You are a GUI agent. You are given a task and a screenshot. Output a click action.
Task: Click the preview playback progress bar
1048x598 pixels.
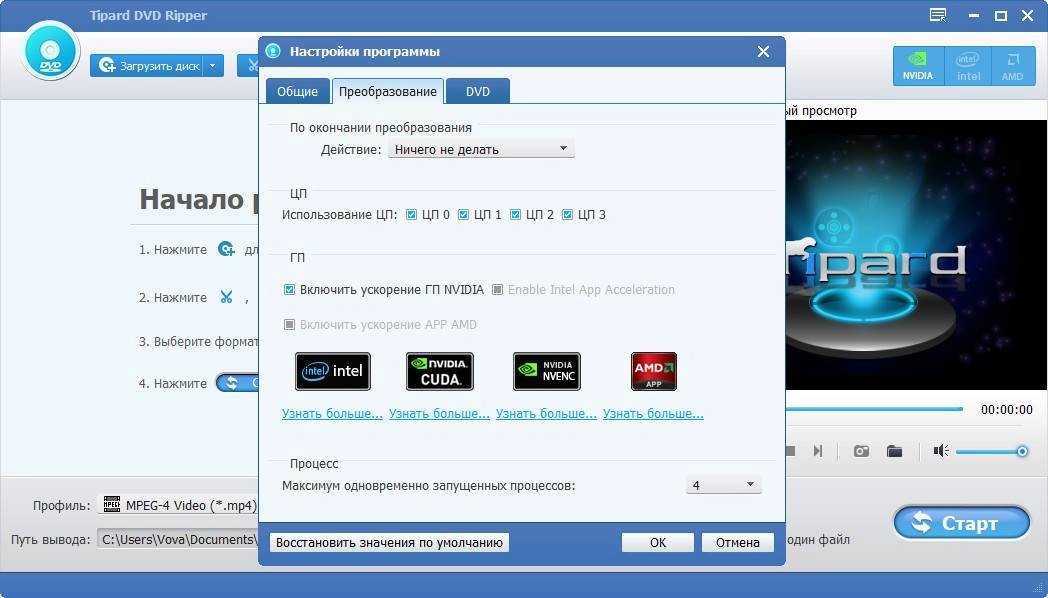(874, 409)
